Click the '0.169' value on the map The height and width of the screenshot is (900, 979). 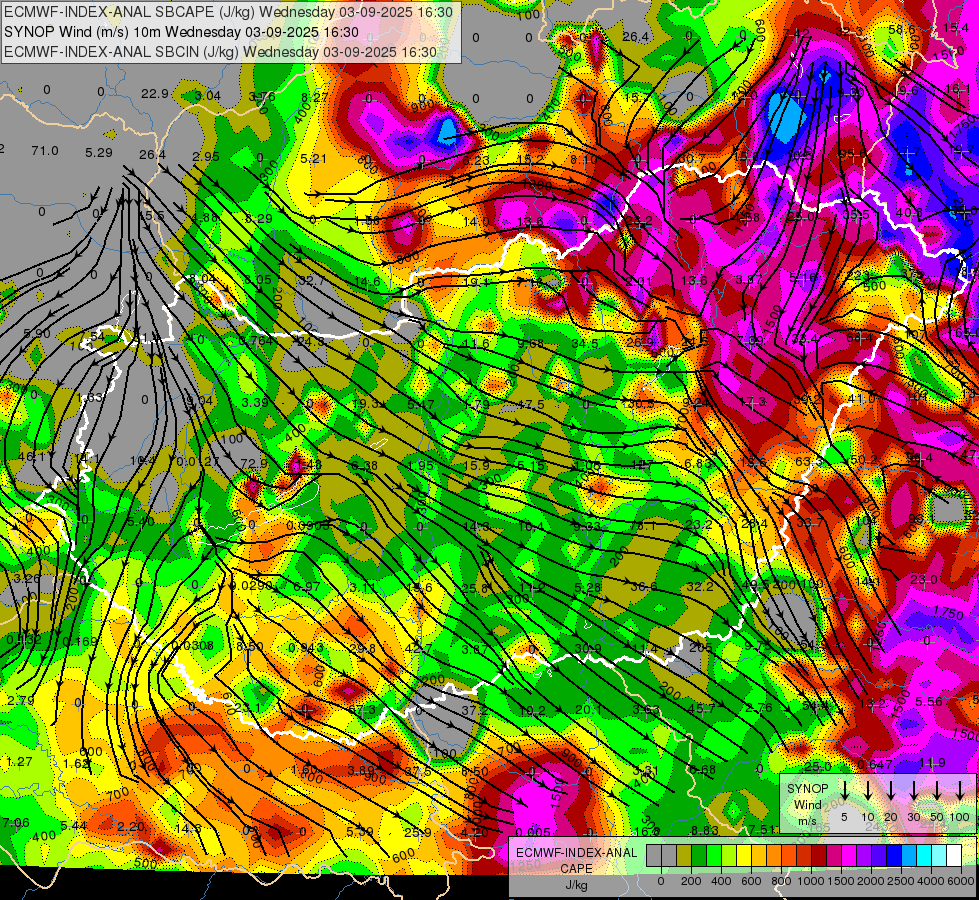(x=81, y=641)
